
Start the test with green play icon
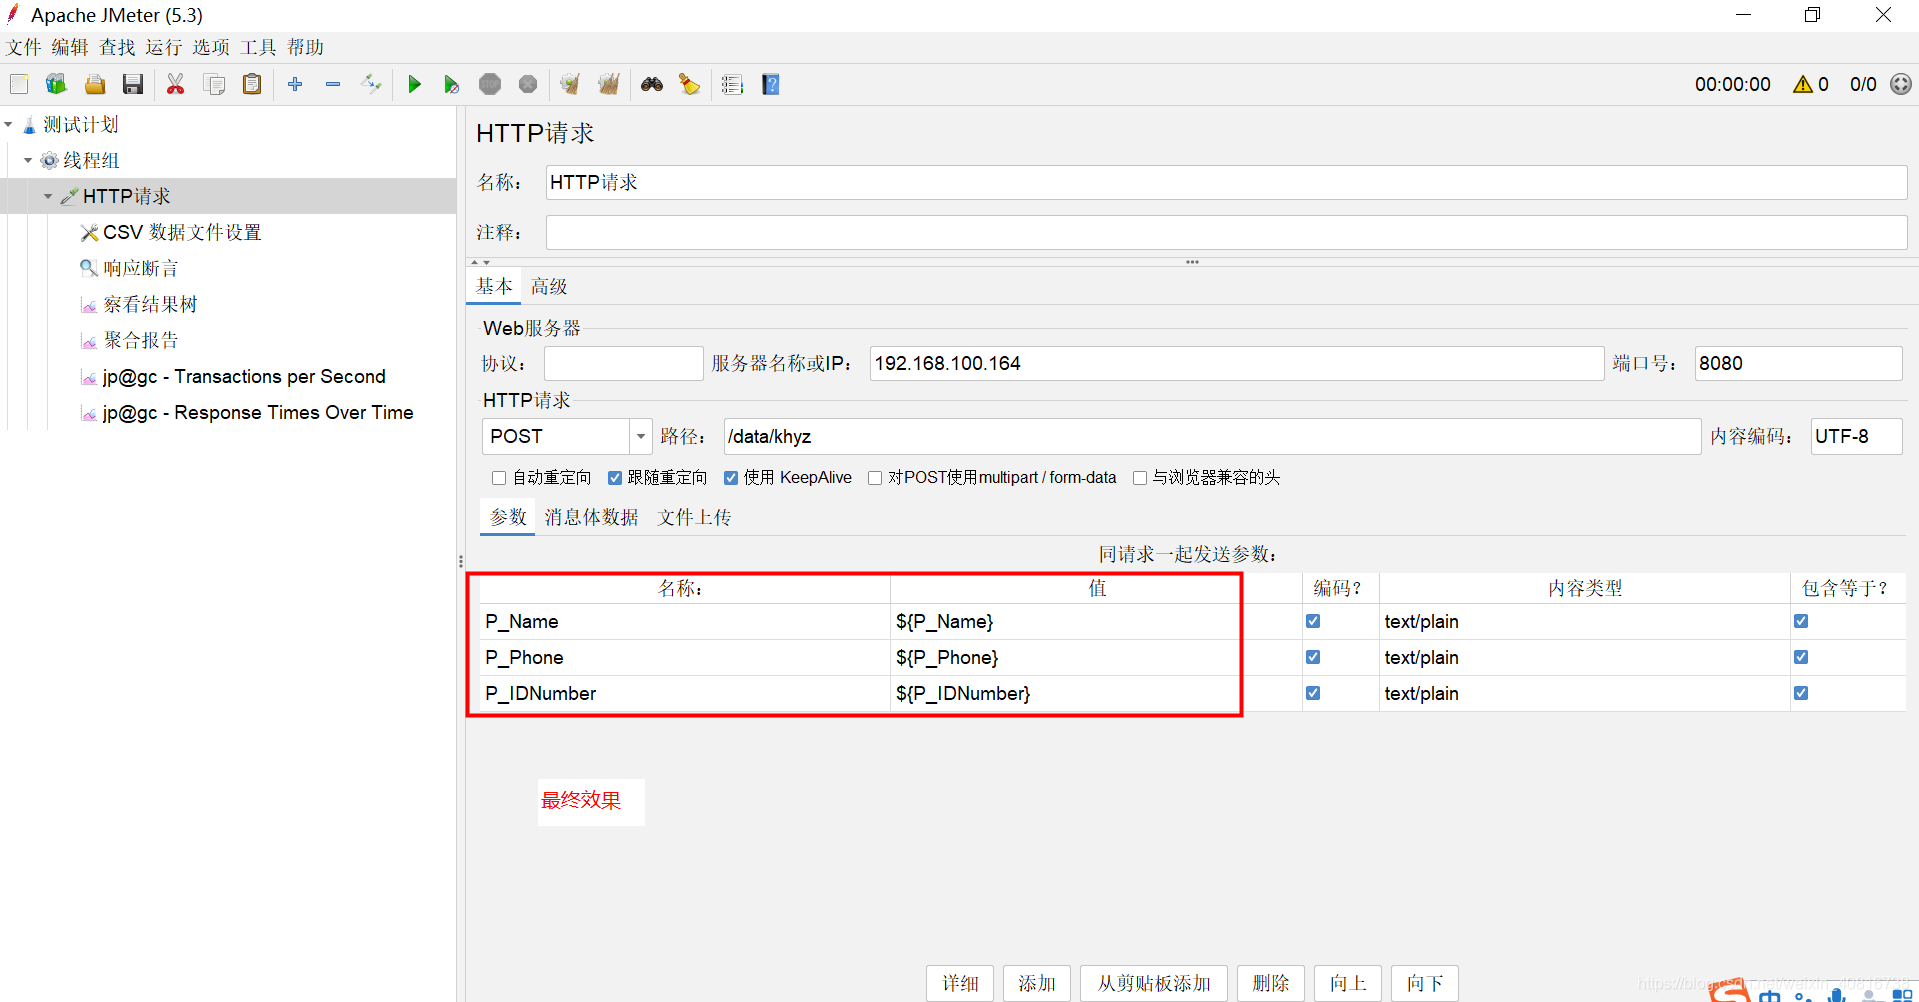pos(414,85)
